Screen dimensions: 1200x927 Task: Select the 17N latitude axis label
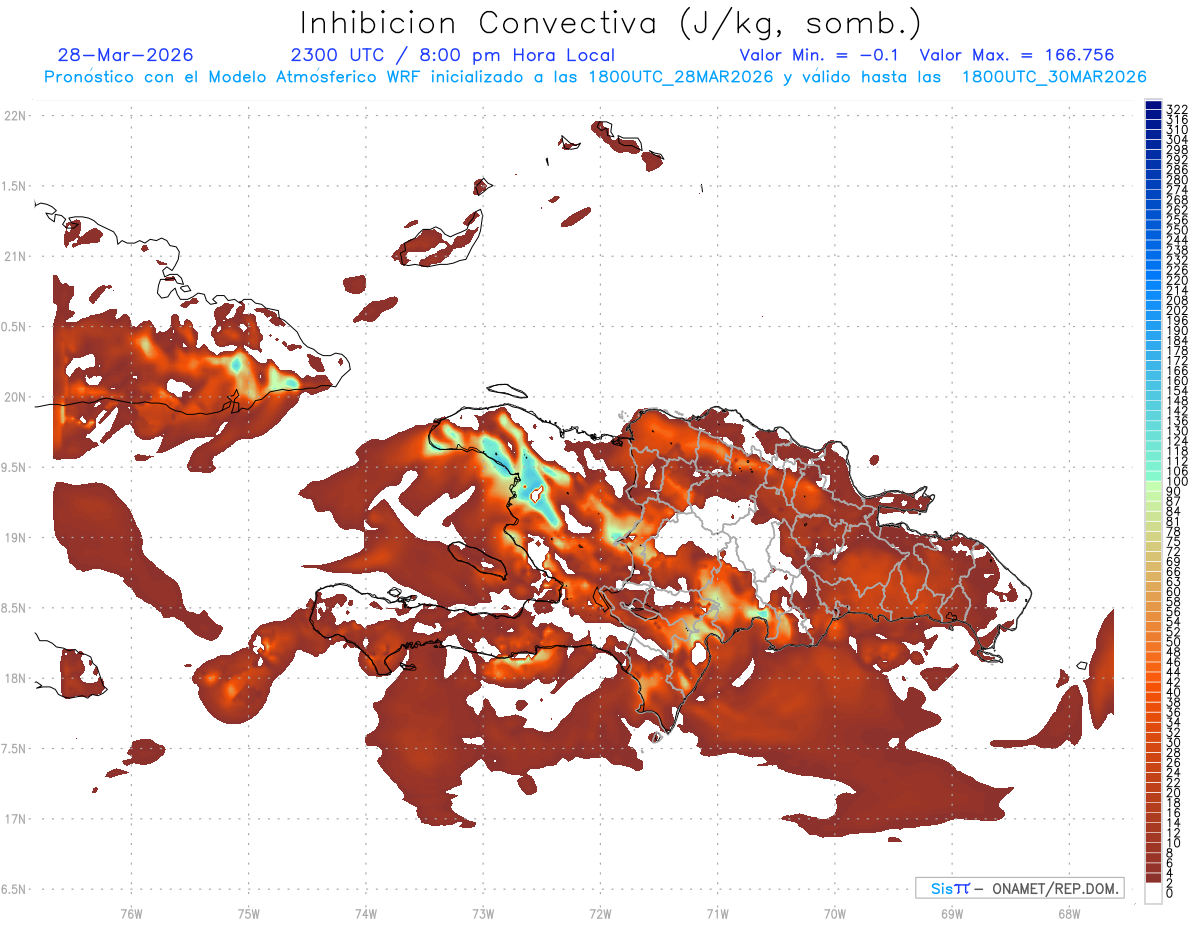16,819
